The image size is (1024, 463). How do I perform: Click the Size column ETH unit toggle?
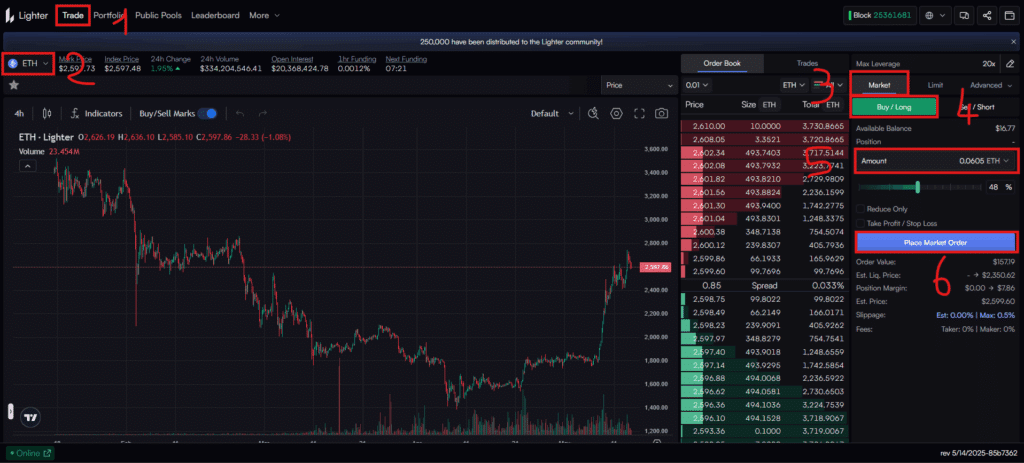point(770,104)
